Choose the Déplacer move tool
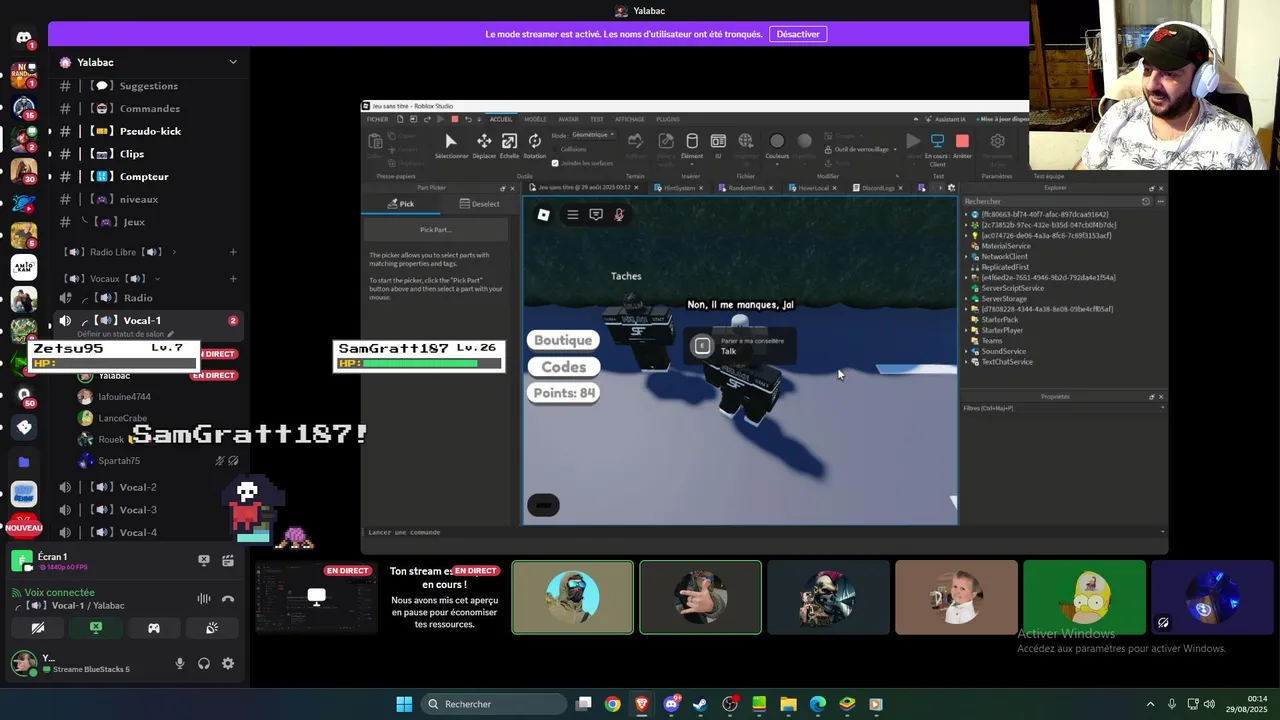 coord(484,146)
